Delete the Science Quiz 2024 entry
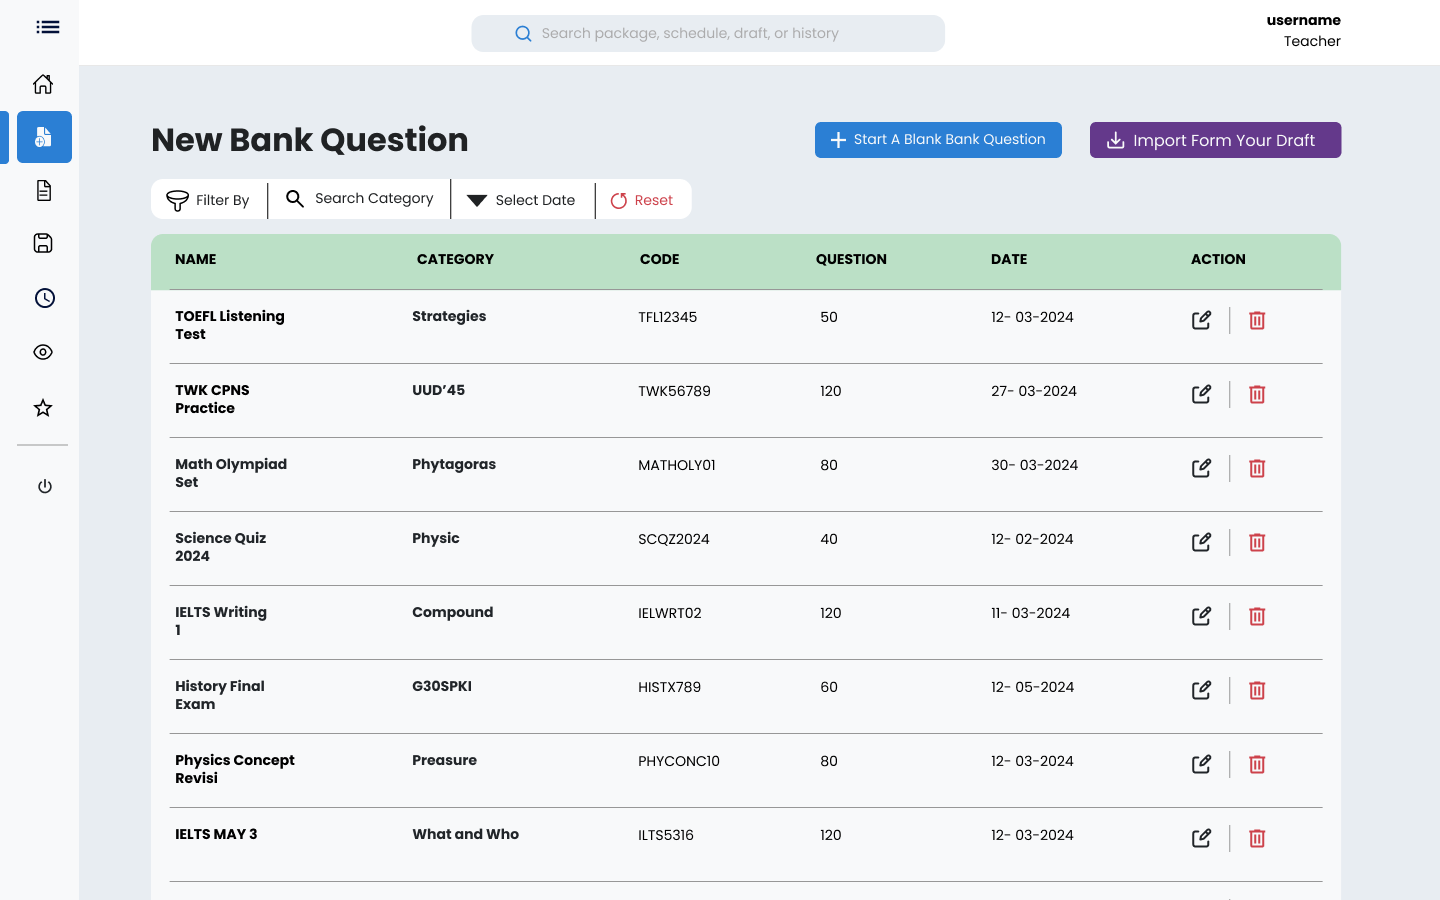The width and height of the screenshot is (1440, 900). [x=1257, y=542]
